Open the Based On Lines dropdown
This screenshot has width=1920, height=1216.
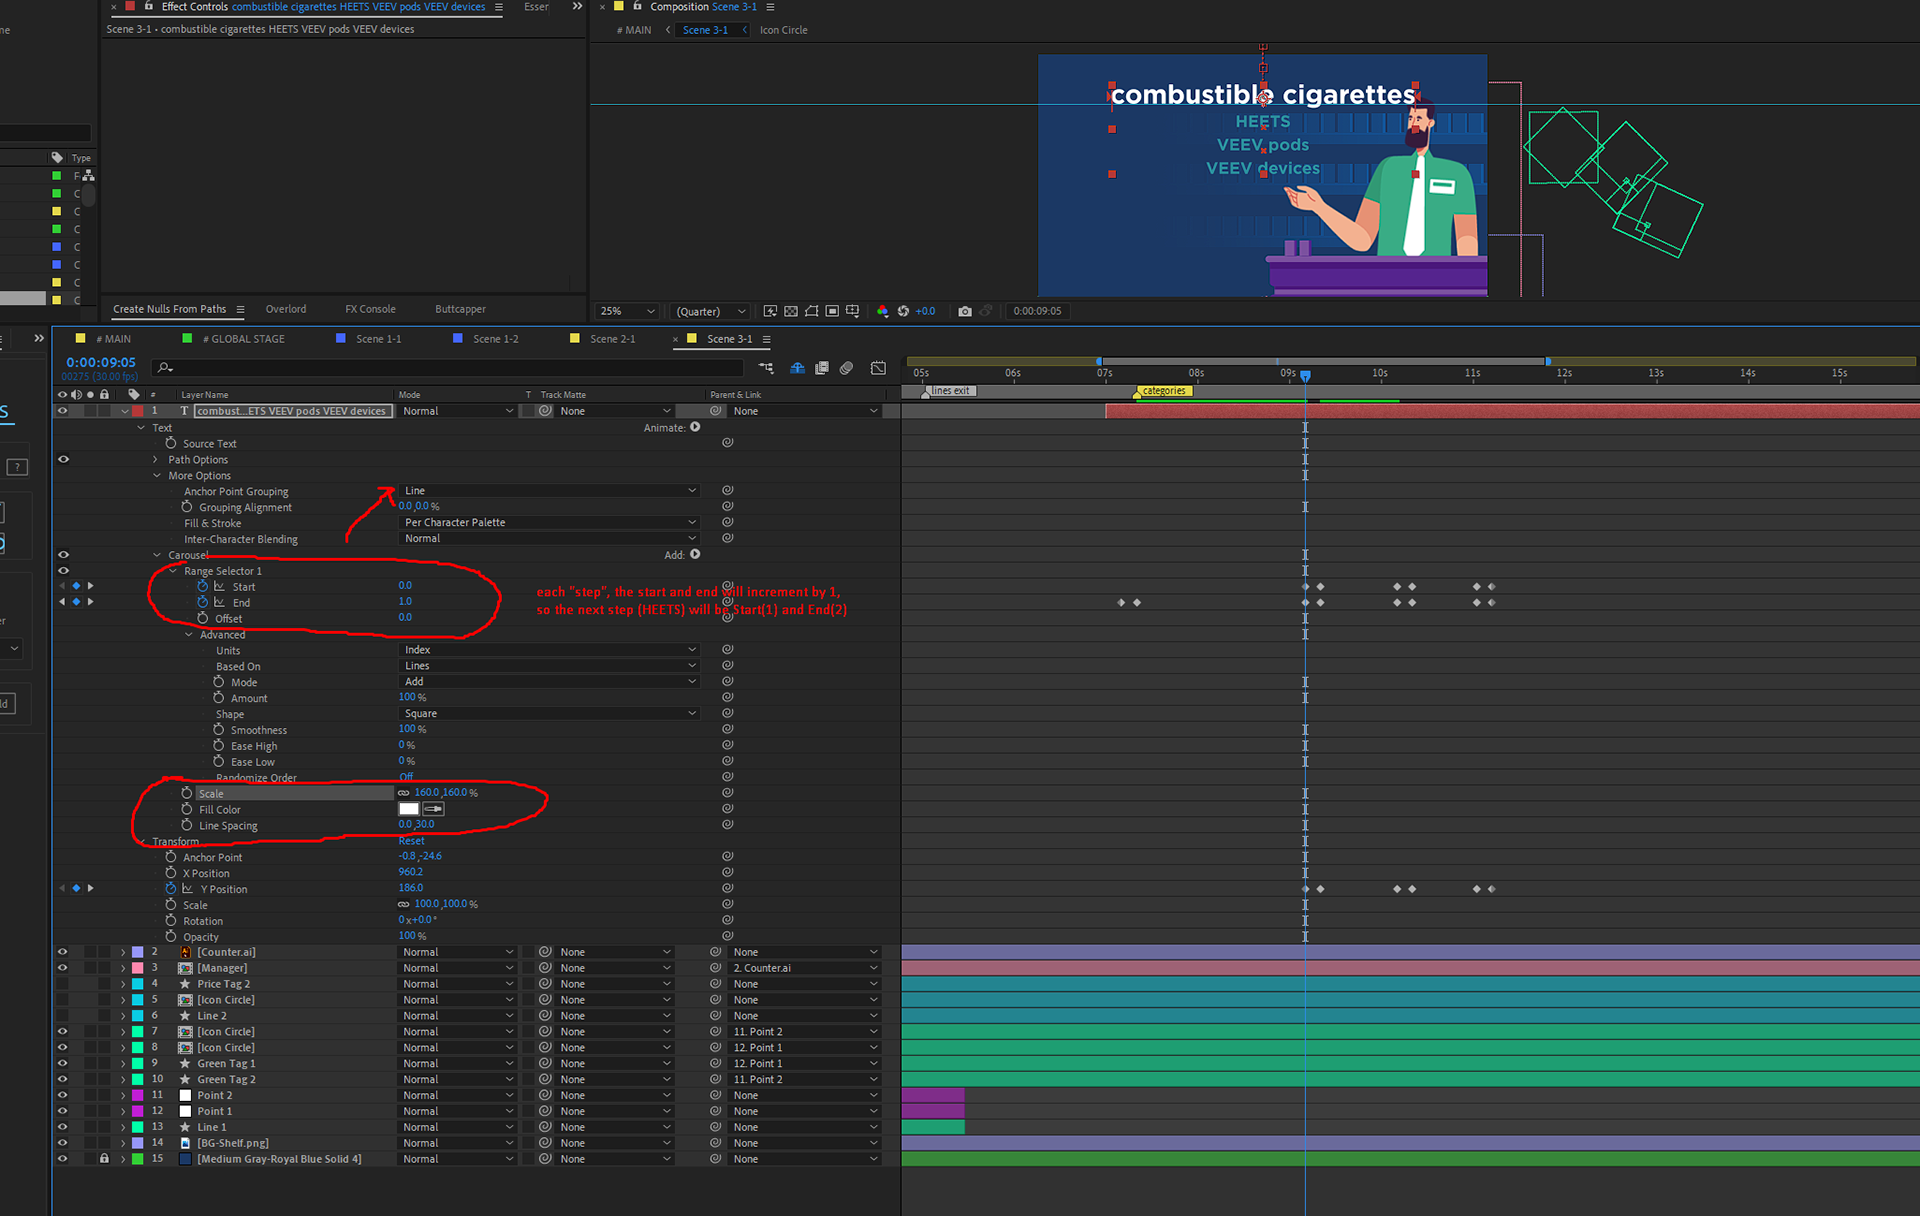[x=549, y=666]
